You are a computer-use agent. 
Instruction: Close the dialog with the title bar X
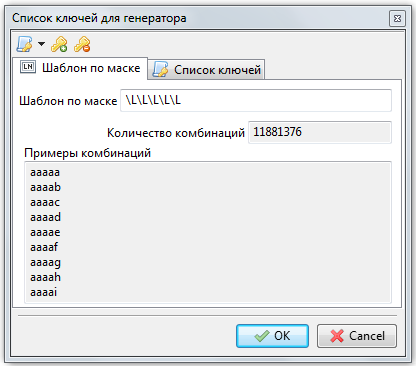pos(397,18)
